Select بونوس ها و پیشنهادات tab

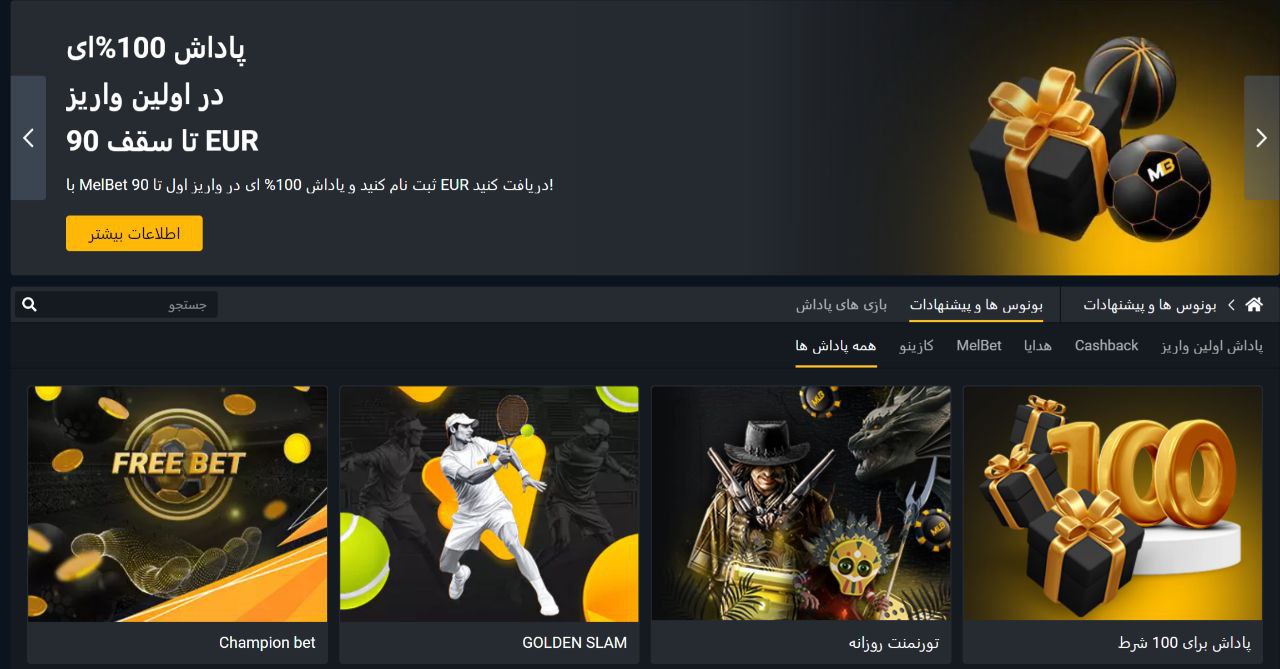click(976, 304)
